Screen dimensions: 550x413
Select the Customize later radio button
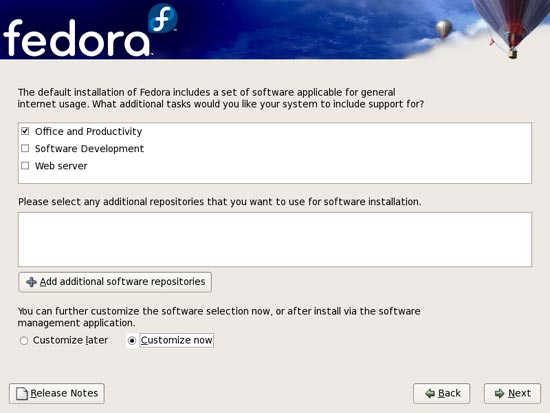click(24, 340)
